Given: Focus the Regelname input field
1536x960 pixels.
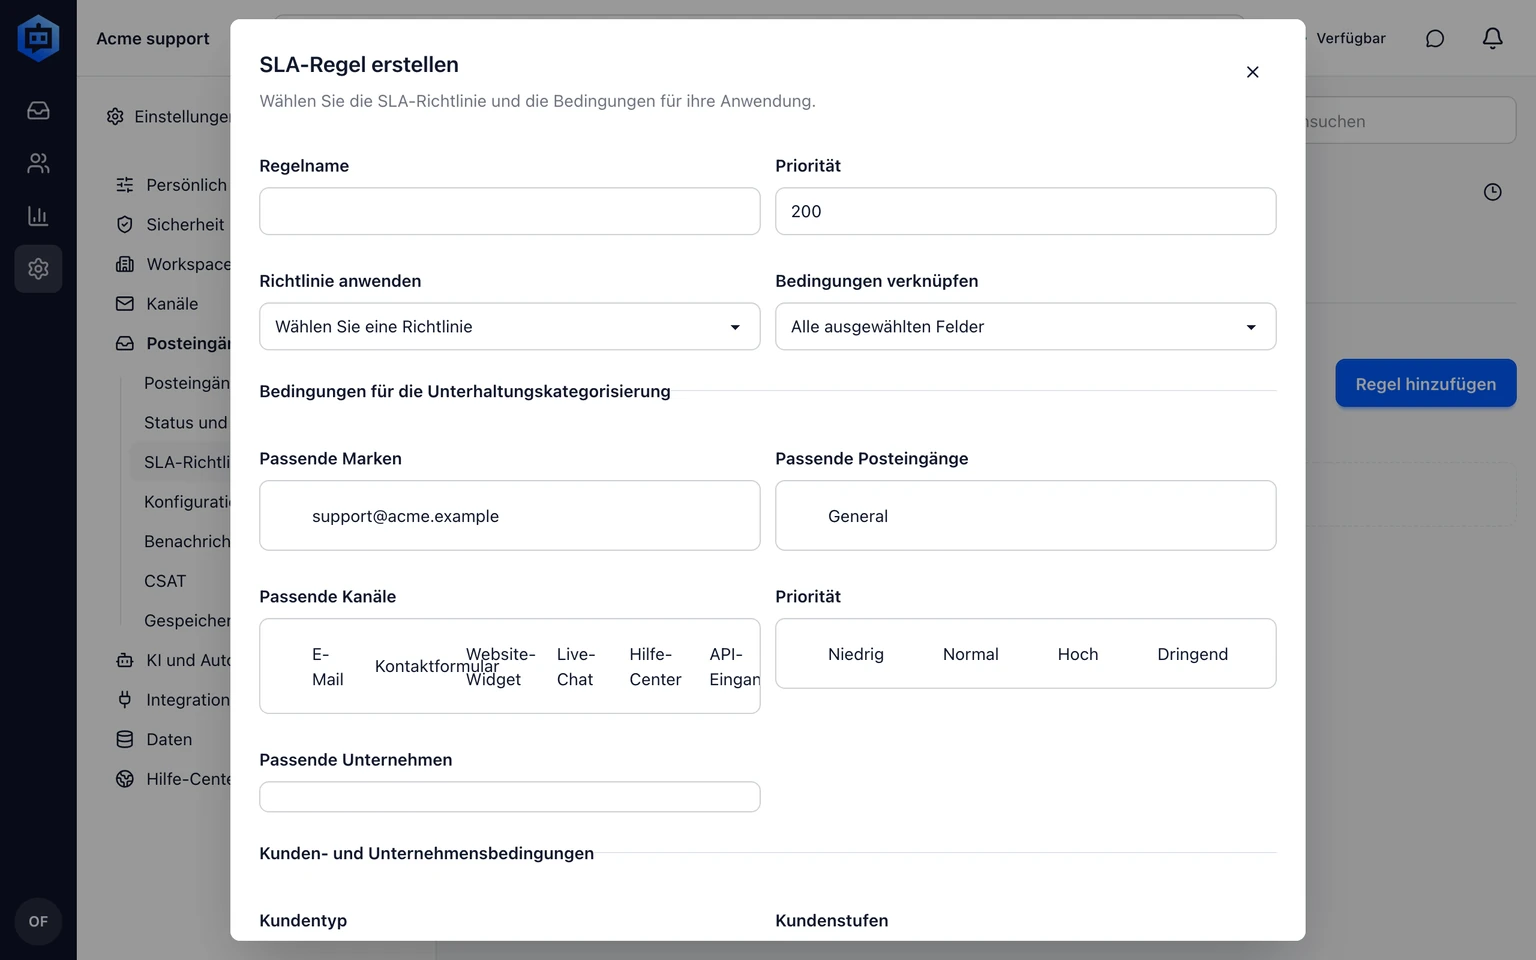Looking at the screenshot, I should (x=510, y=211).
